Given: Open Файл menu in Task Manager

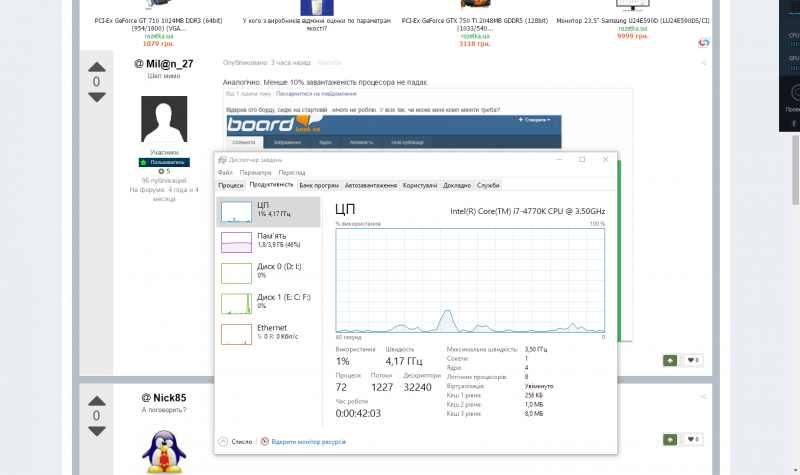Looking at the screenshot, I should click(x=225, y=172).
